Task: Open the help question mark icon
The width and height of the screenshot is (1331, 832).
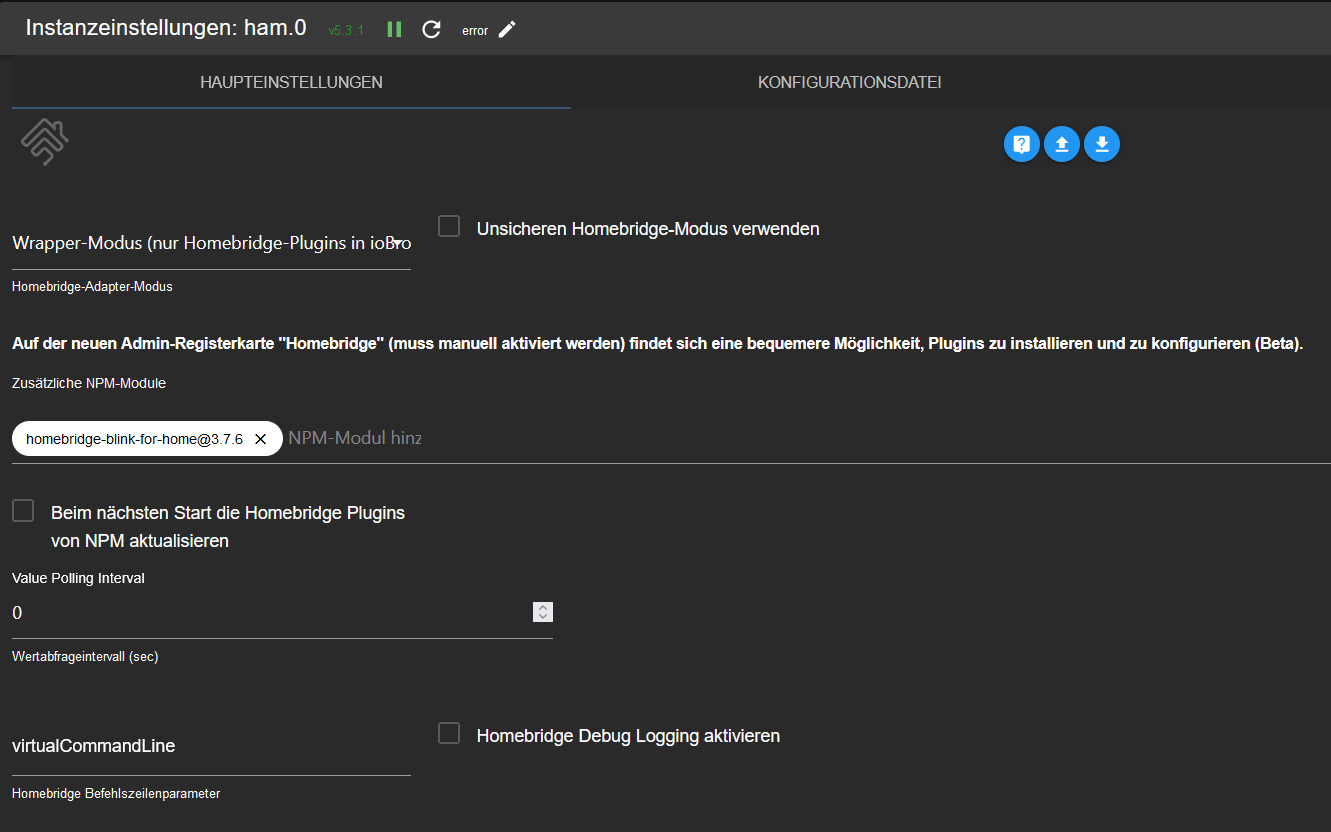Action: point(1021,144)
